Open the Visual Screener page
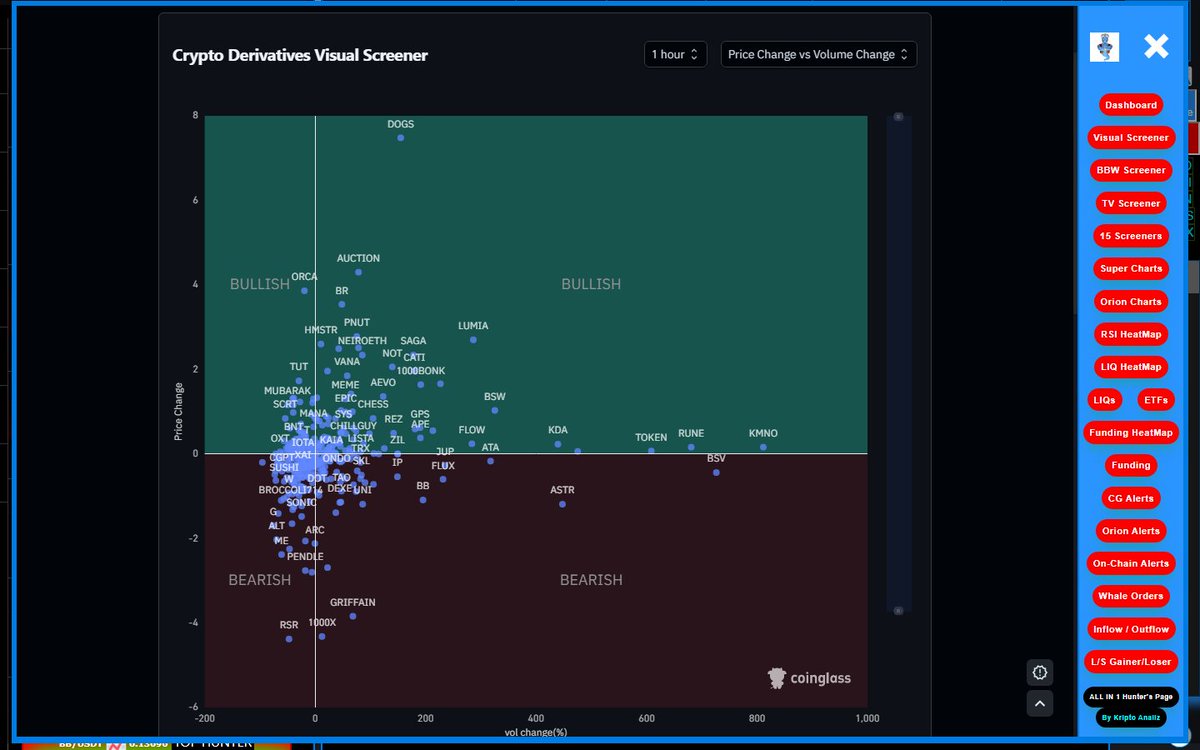 (1131, 138)
